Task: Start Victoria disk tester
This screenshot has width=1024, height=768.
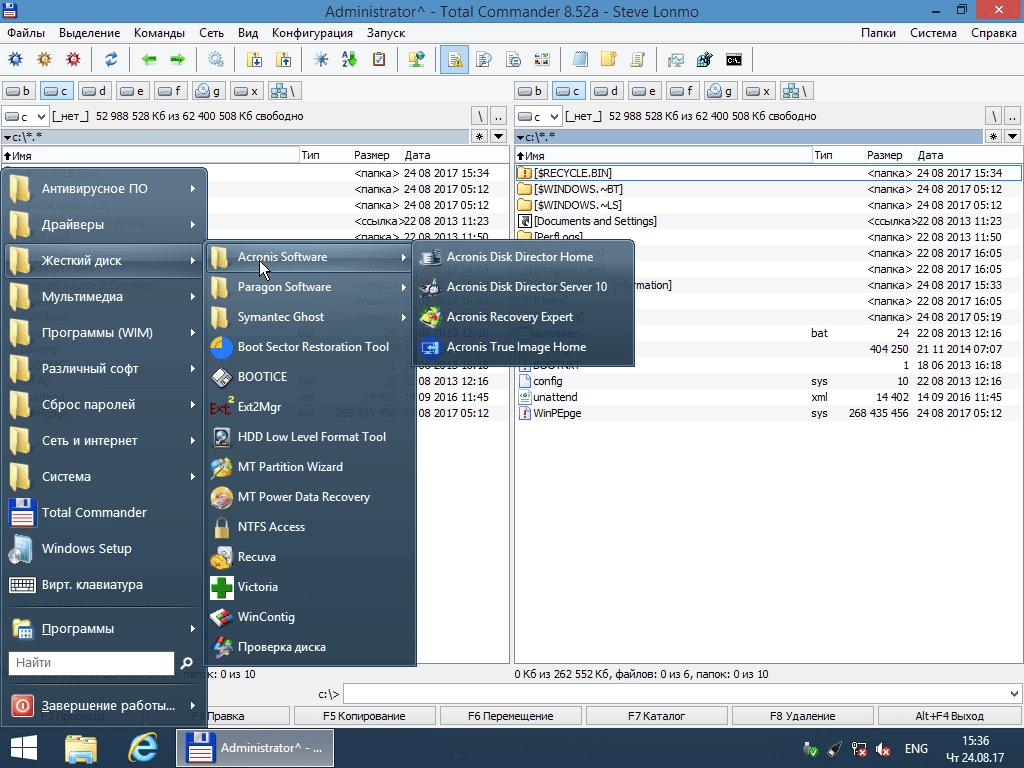Action: [x=310, y=587]
